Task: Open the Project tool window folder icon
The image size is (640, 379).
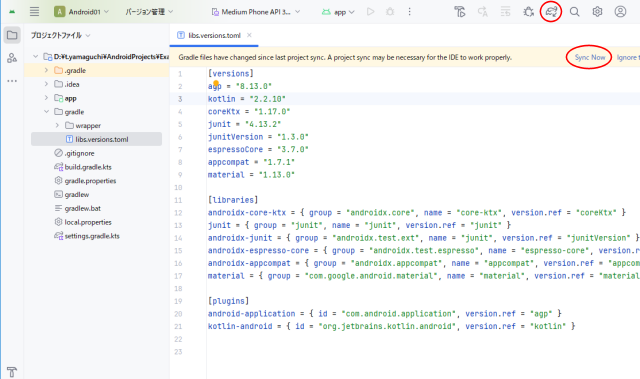Action: (x=12, y=35)
